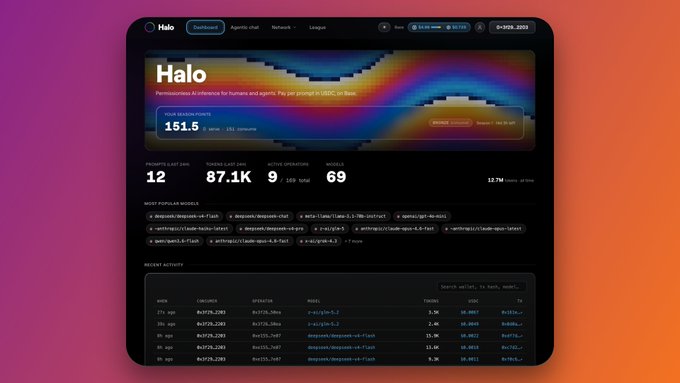Click the 12.7M tokens all time text
This screenshot has width=680, height=383.
coord(511,180)
